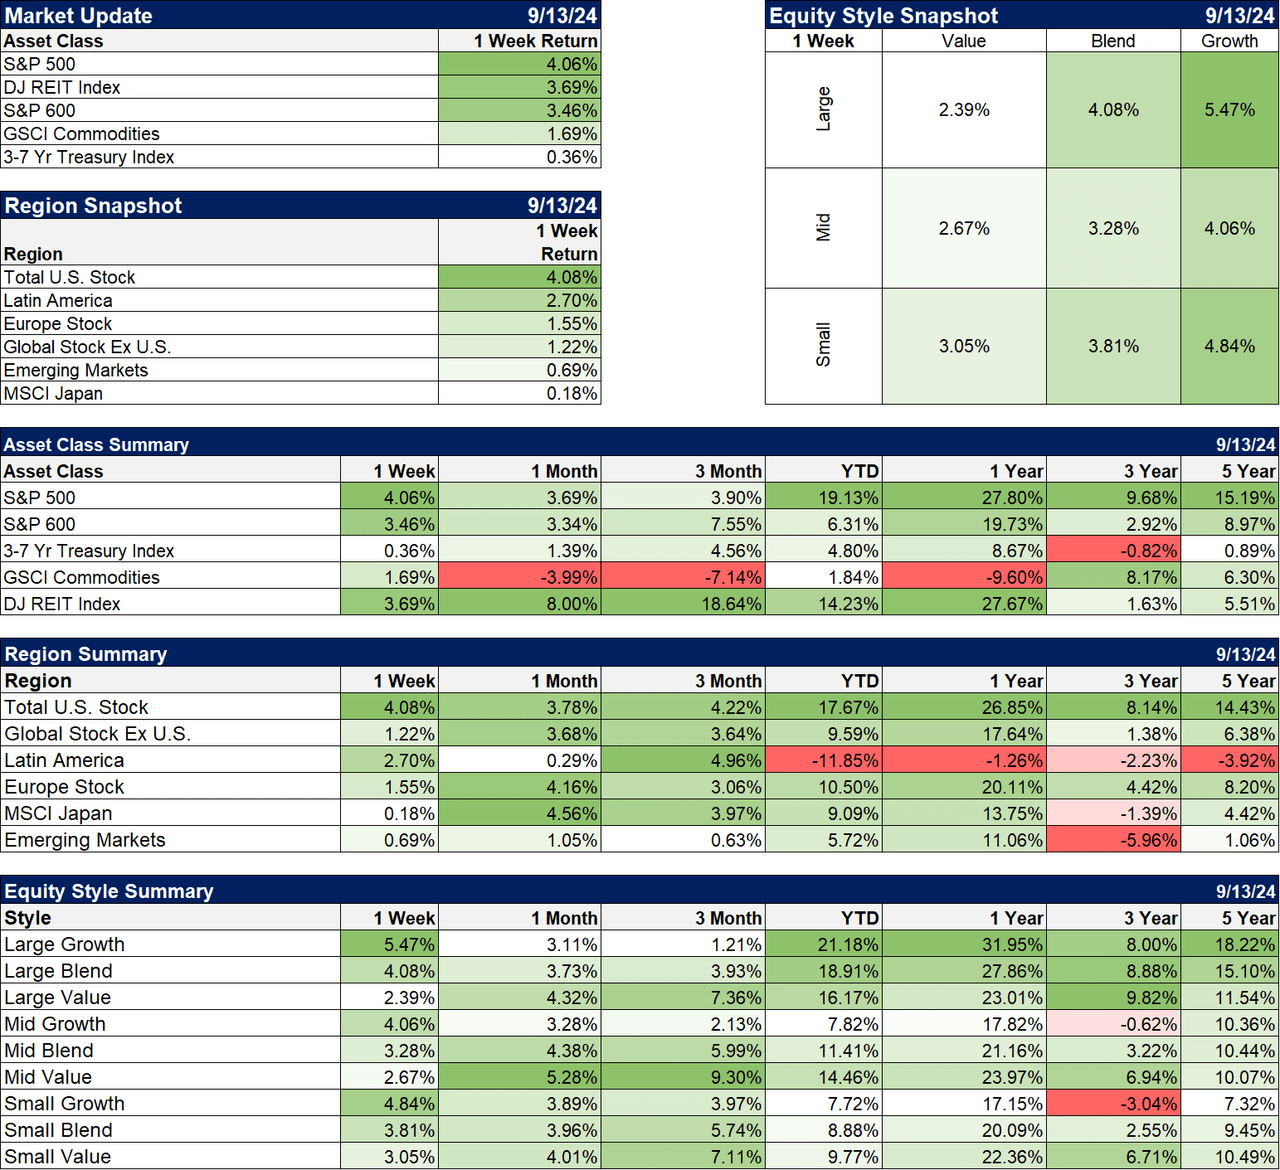Click GSCI Commodities 3 Month -7.14% cell
Image resolution: width=1280 pixels, height=1170 pixels.
682,577
